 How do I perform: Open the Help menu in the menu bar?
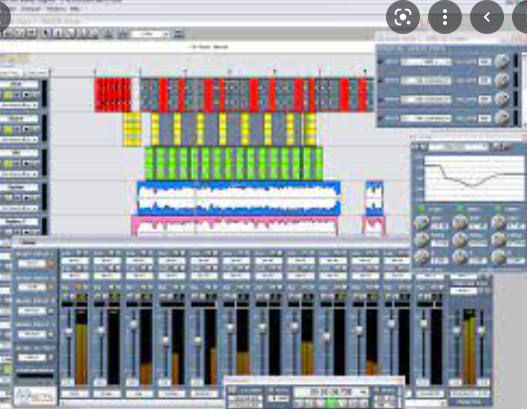click(75, 9)
